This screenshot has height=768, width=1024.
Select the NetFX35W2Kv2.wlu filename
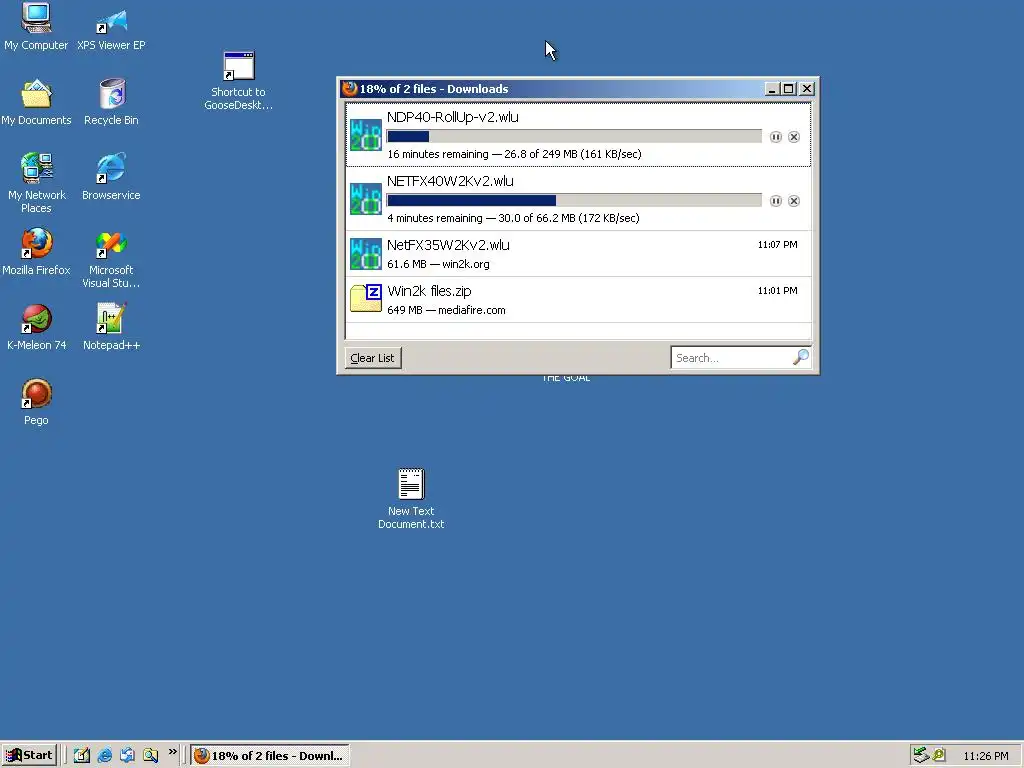448,245
